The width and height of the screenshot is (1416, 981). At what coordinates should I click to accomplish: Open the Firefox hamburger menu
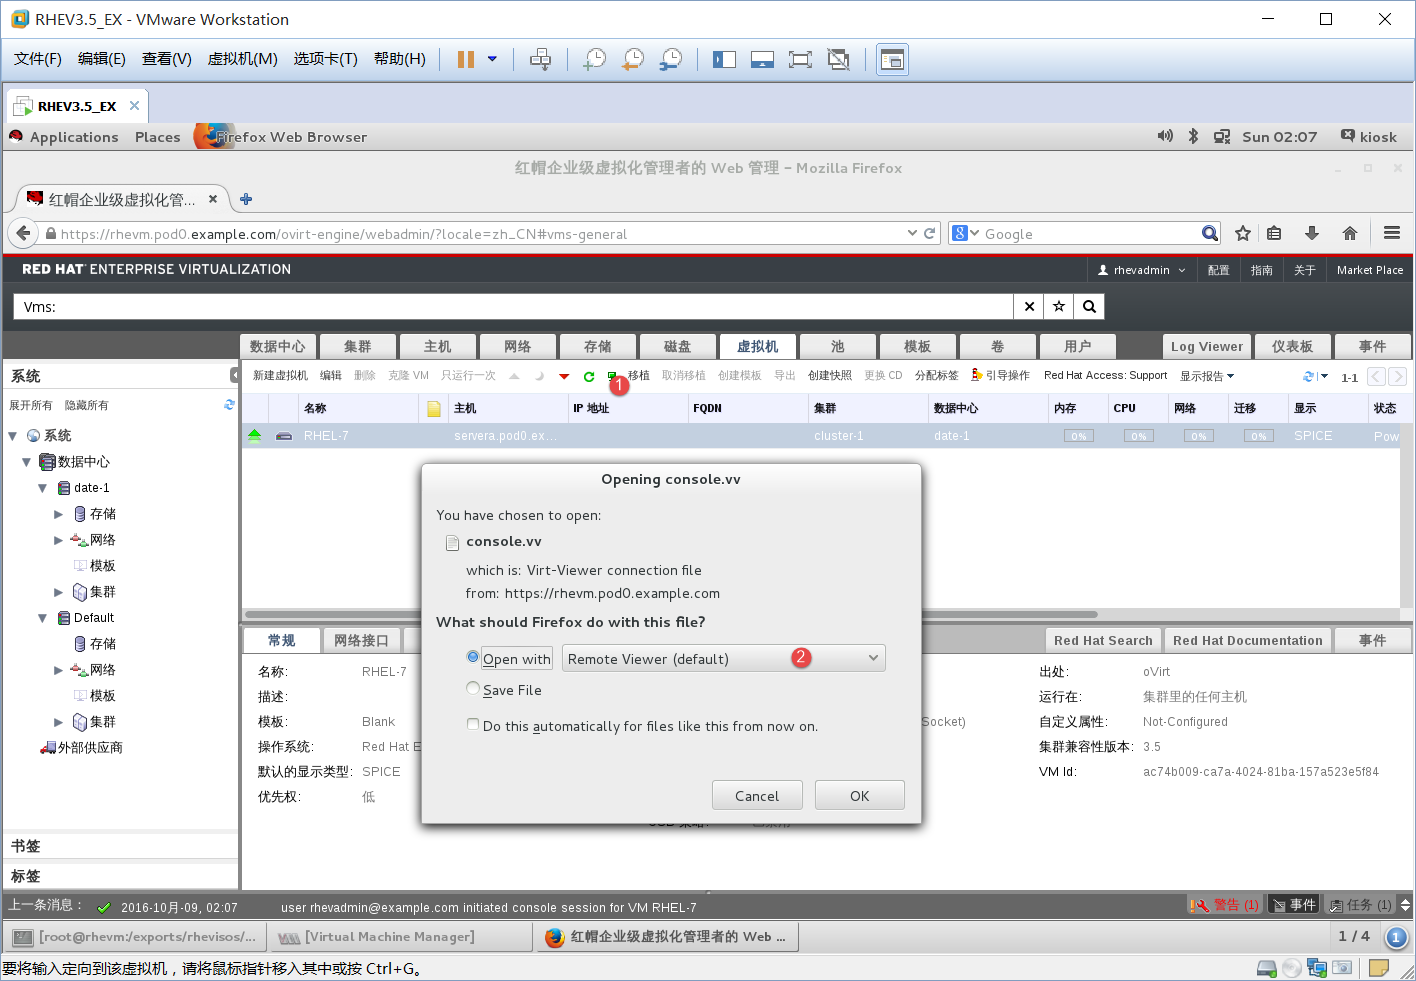coord(1392,233)
